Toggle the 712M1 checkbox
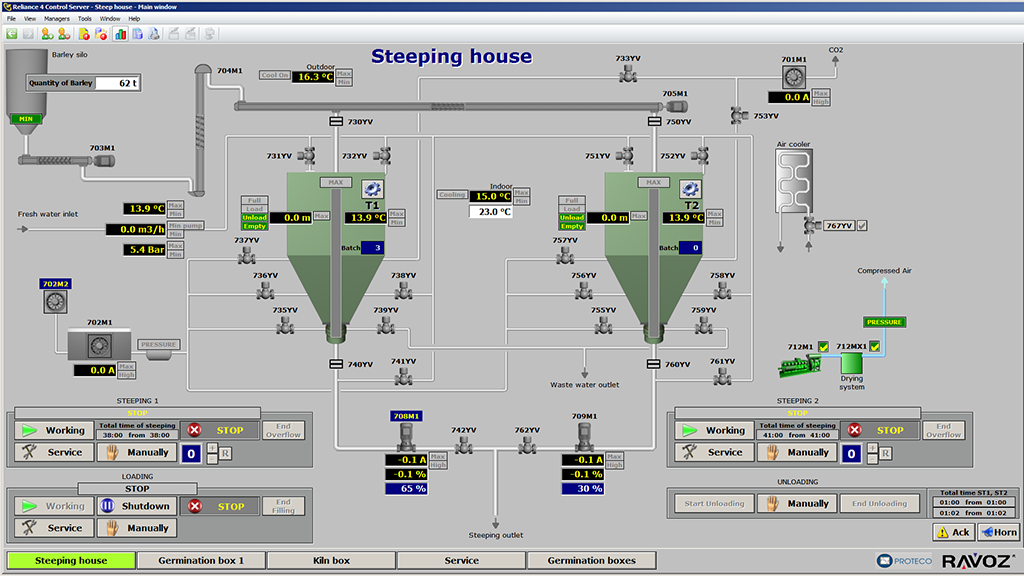 coord(824,346)
